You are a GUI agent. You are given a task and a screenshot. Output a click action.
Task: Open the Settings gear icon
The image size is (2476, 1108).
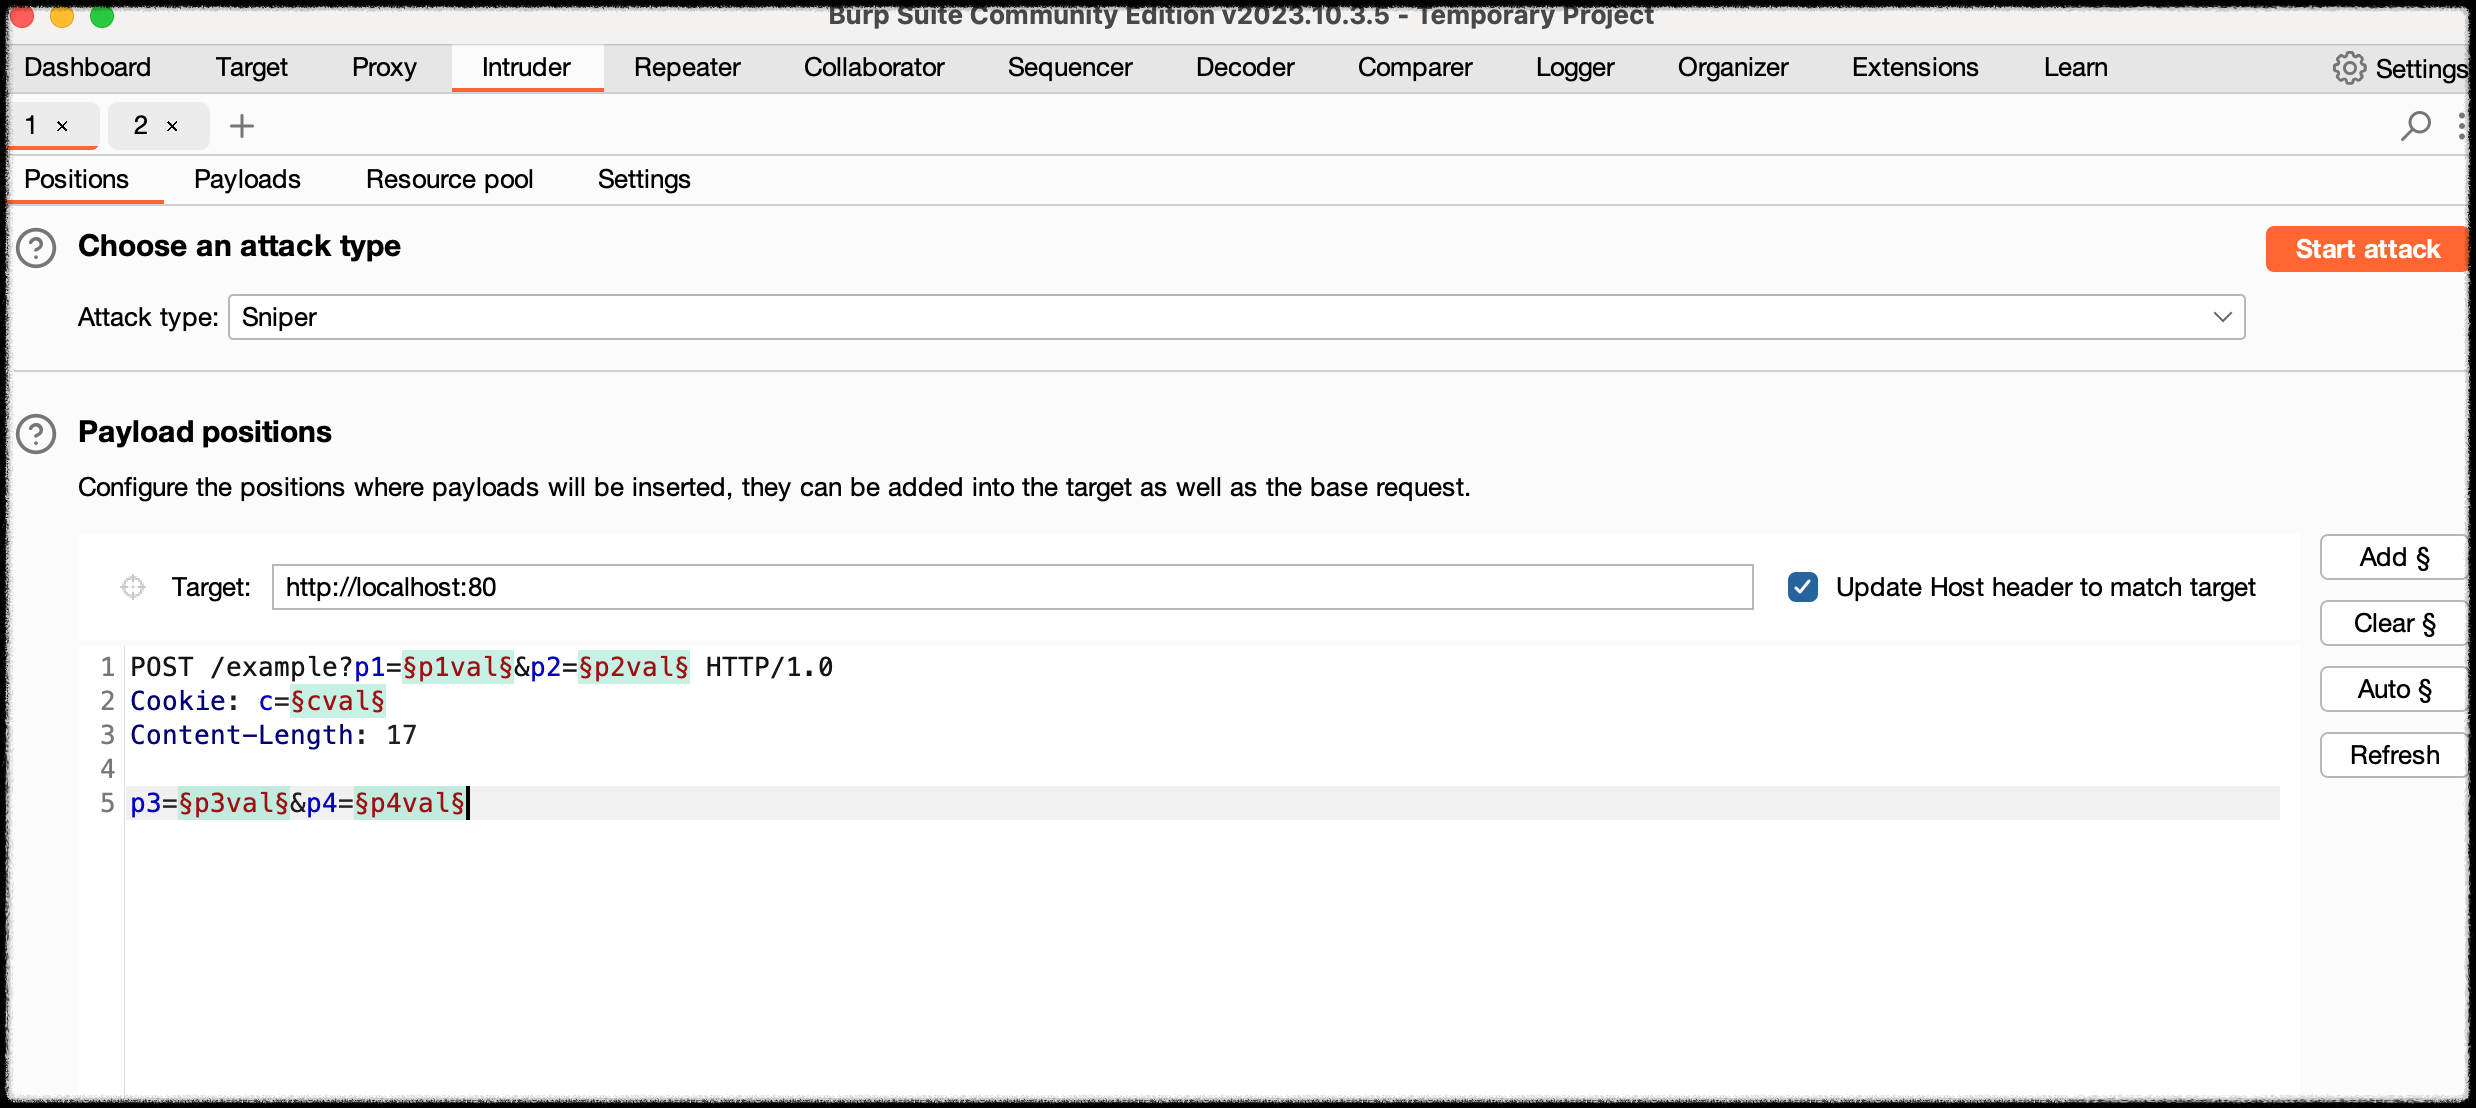[x=2349, y=68]
